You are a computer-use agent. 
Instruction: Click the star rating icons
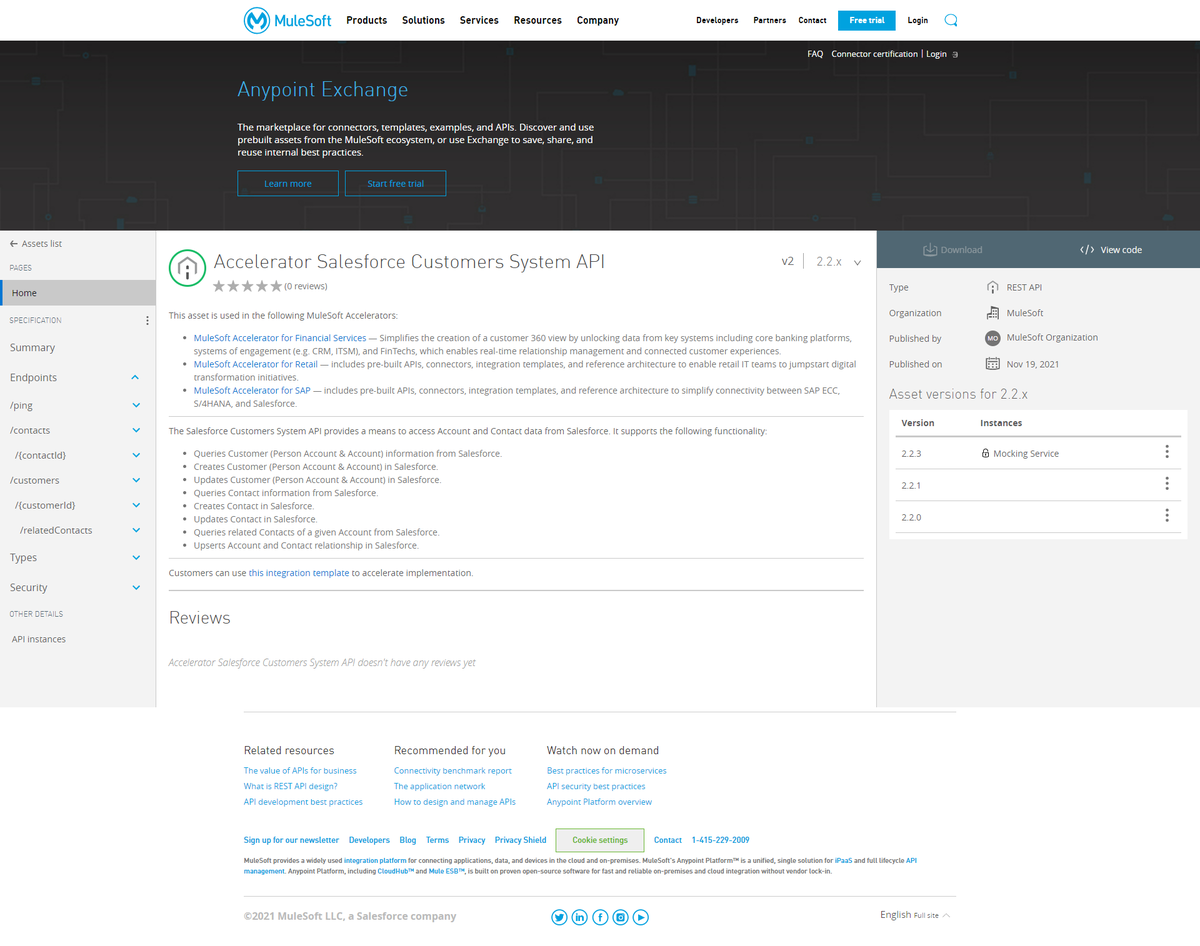tap(247, 286)
